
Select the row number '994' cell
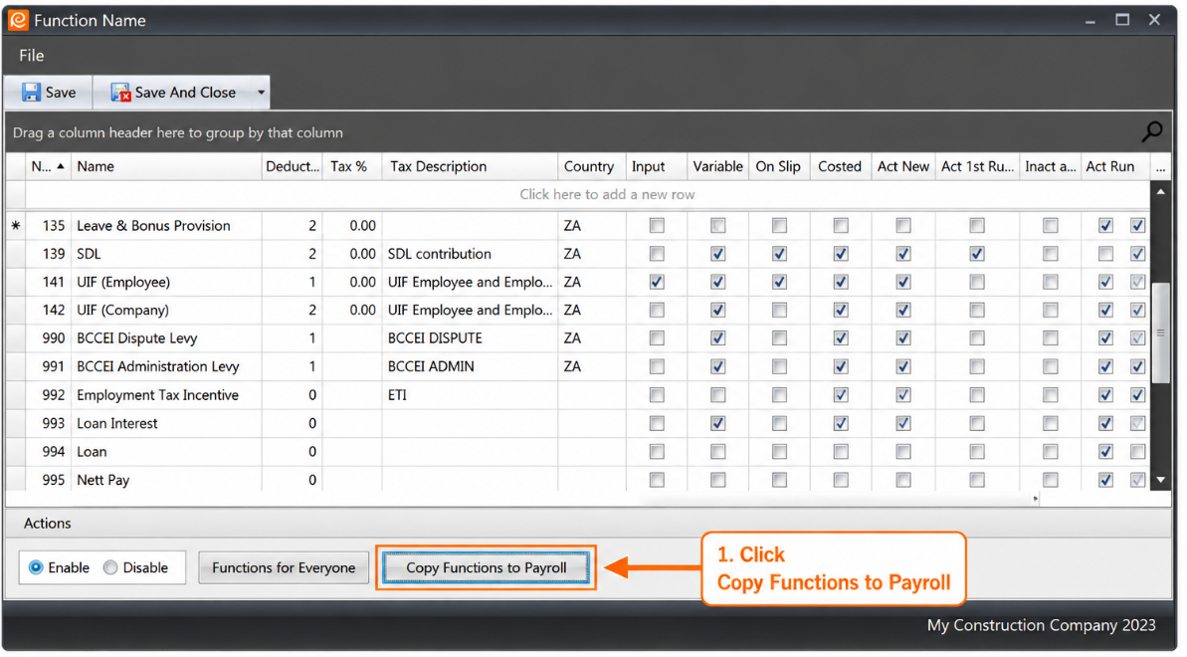[49, 451]
